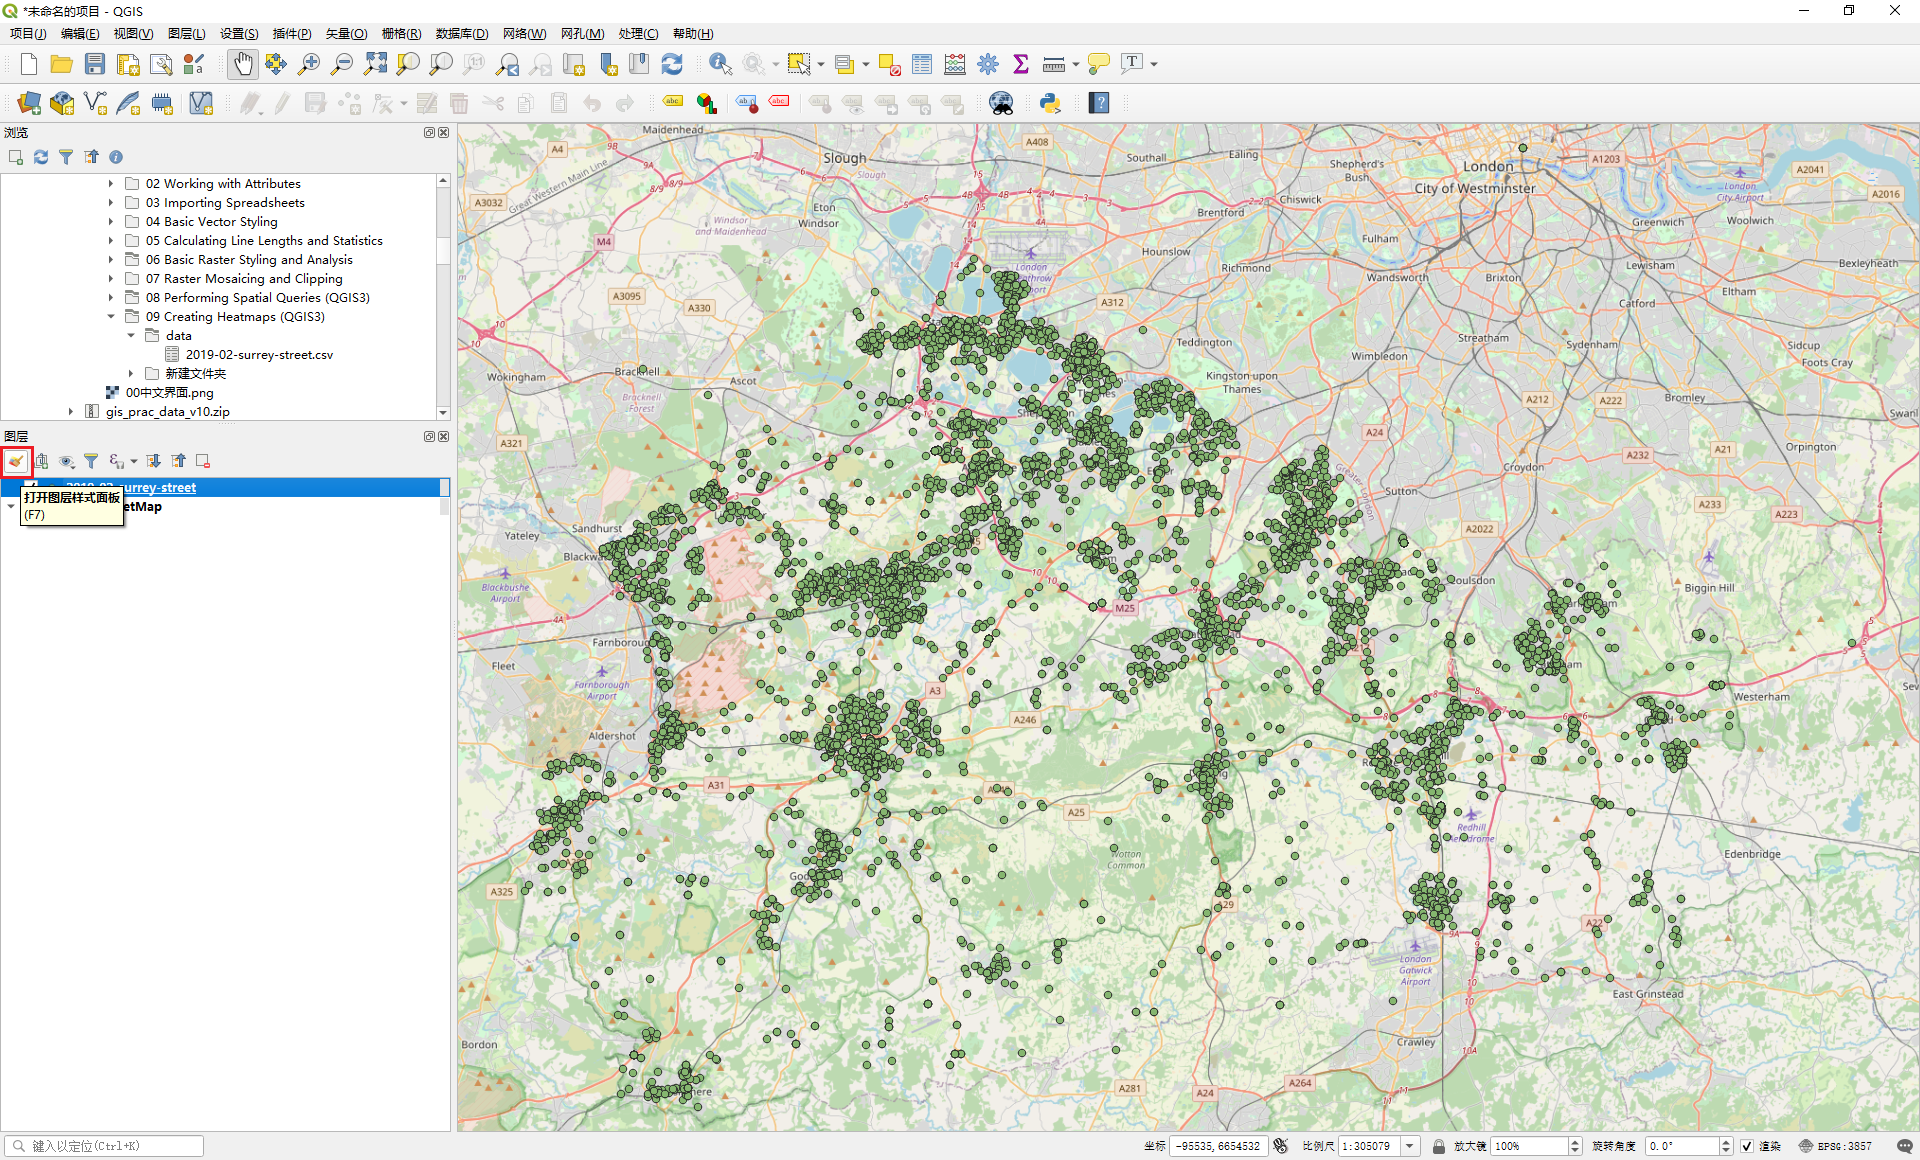Open the Layer Styling panel brush icon

pyautogui.click(x=16, y=461)
